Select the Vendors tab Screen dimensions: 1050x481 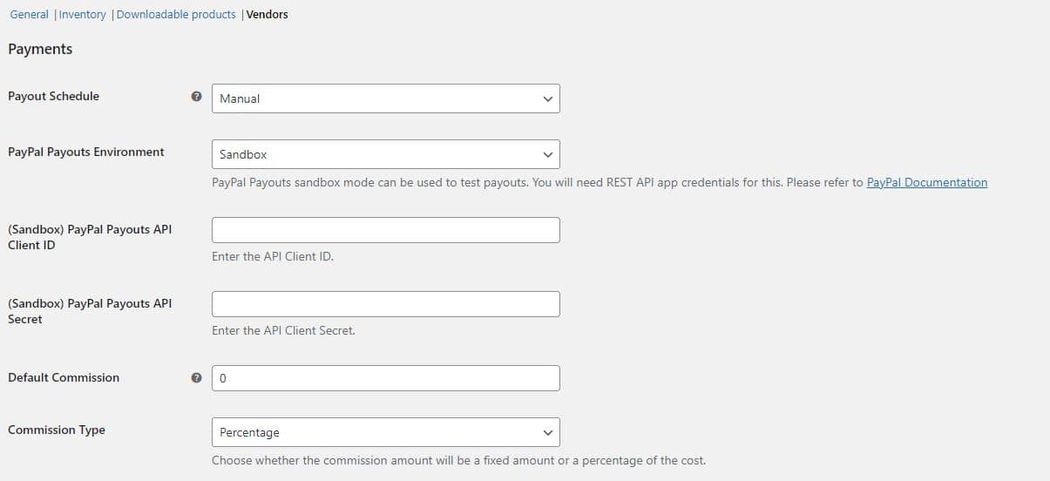267,14
